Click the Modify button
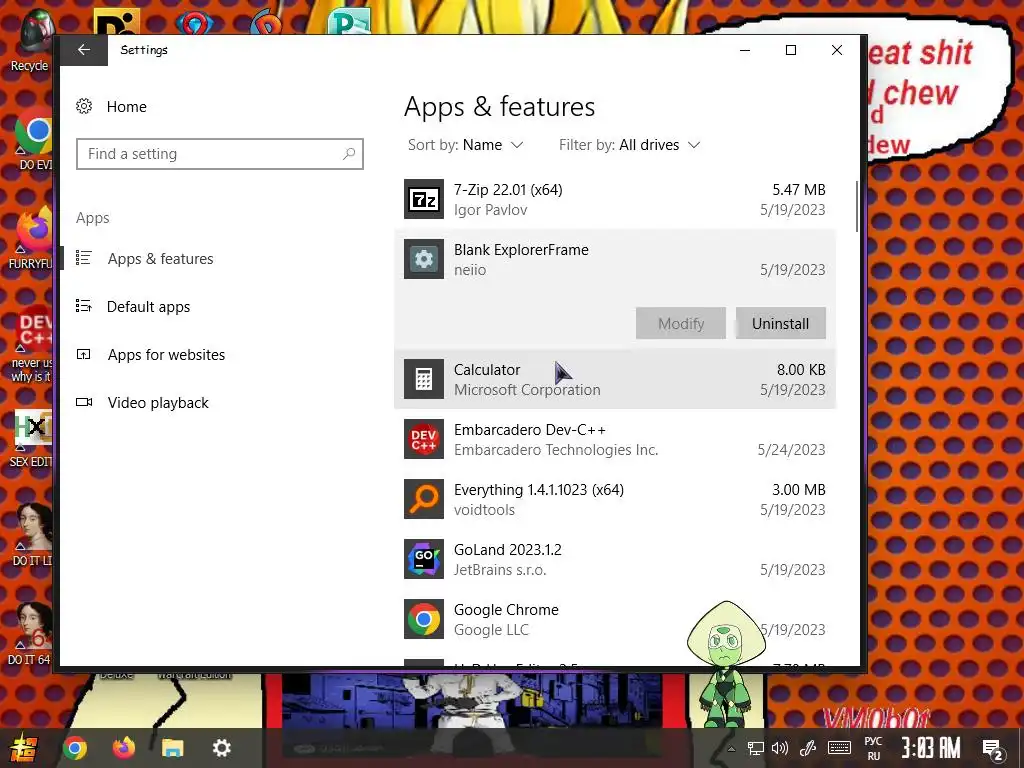 [681, 323]
